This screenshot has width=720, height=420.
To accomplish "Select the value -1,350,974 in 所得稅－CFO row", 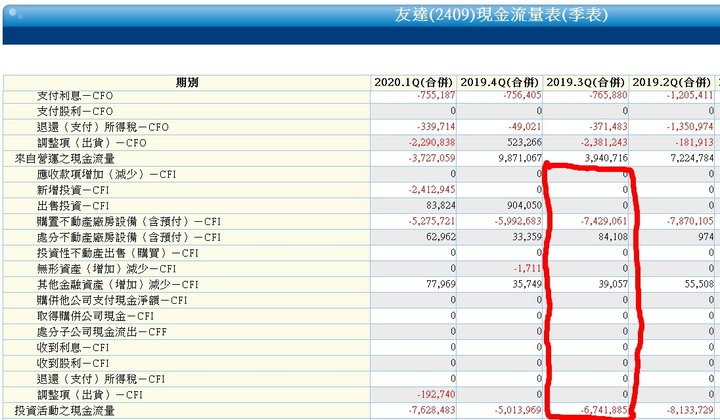I will tap(690, 127).
